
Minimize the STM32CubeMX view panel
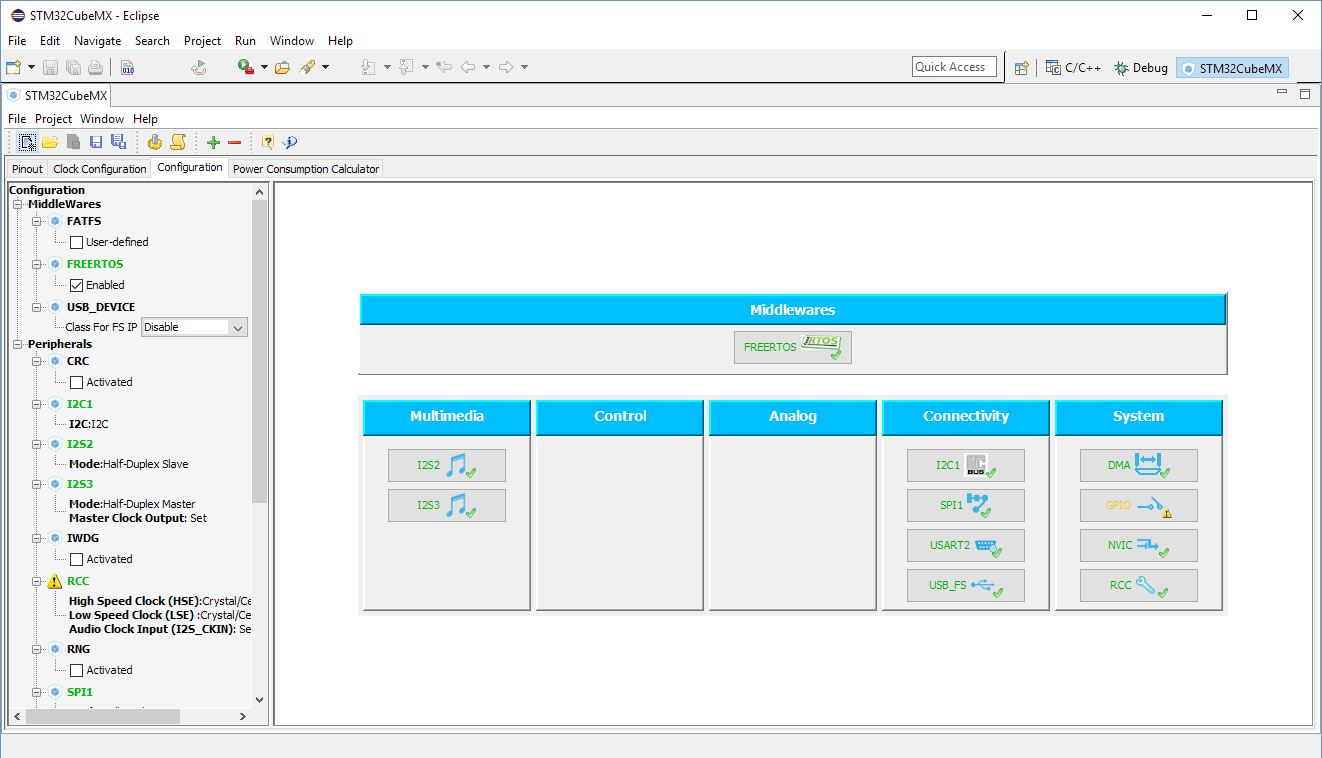tap(1282, 92)
